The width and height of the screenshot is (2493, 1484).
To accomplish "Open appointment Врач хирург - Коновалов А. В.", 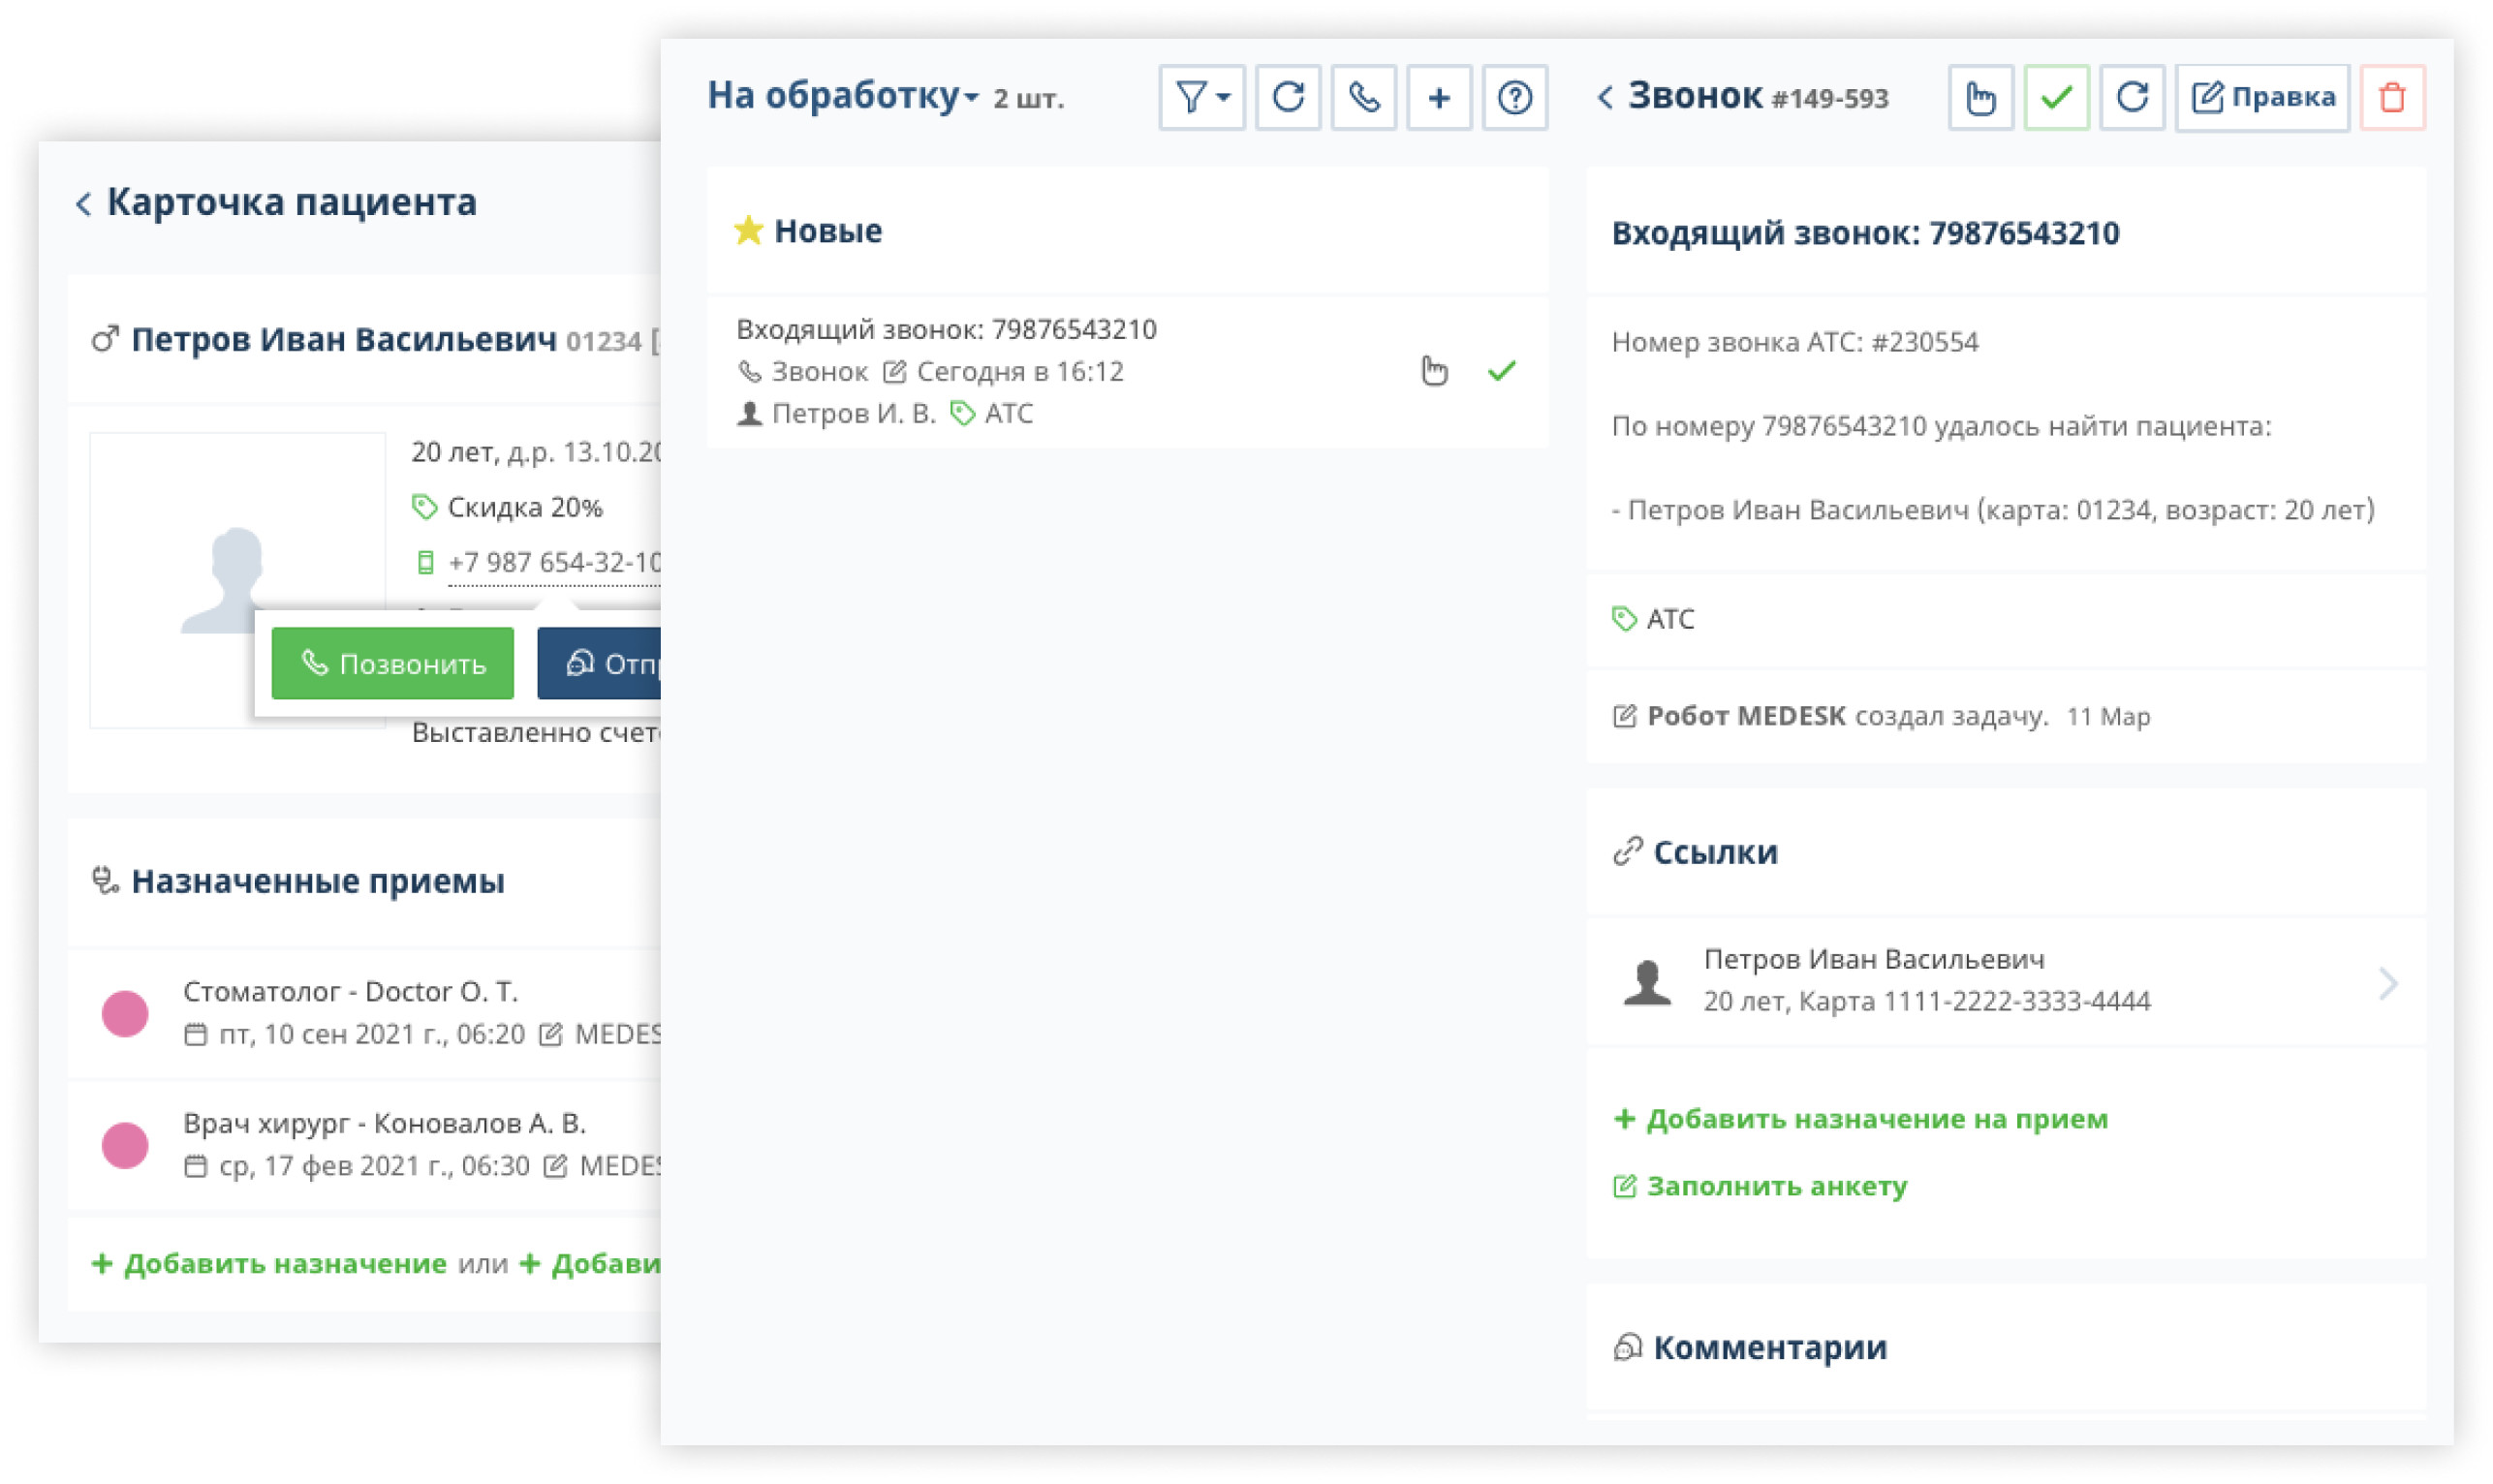I will click(365, 1143).
